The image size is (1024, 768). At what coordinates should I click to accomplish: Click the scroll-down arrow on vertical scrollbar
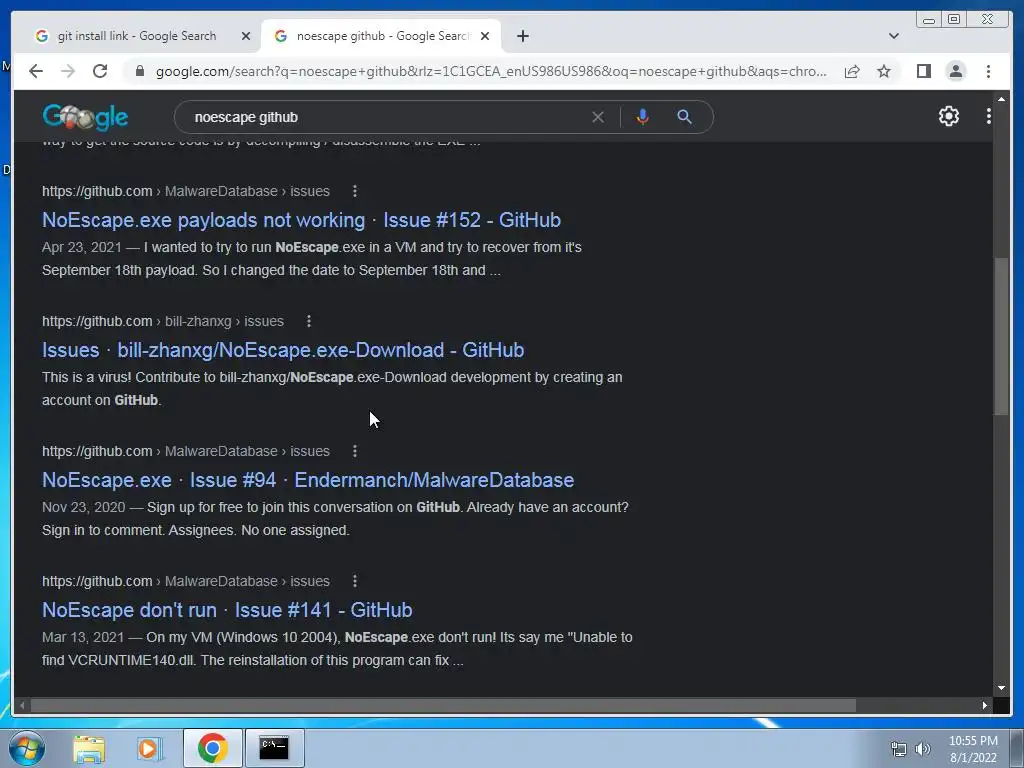click(x=1001, y=687)
